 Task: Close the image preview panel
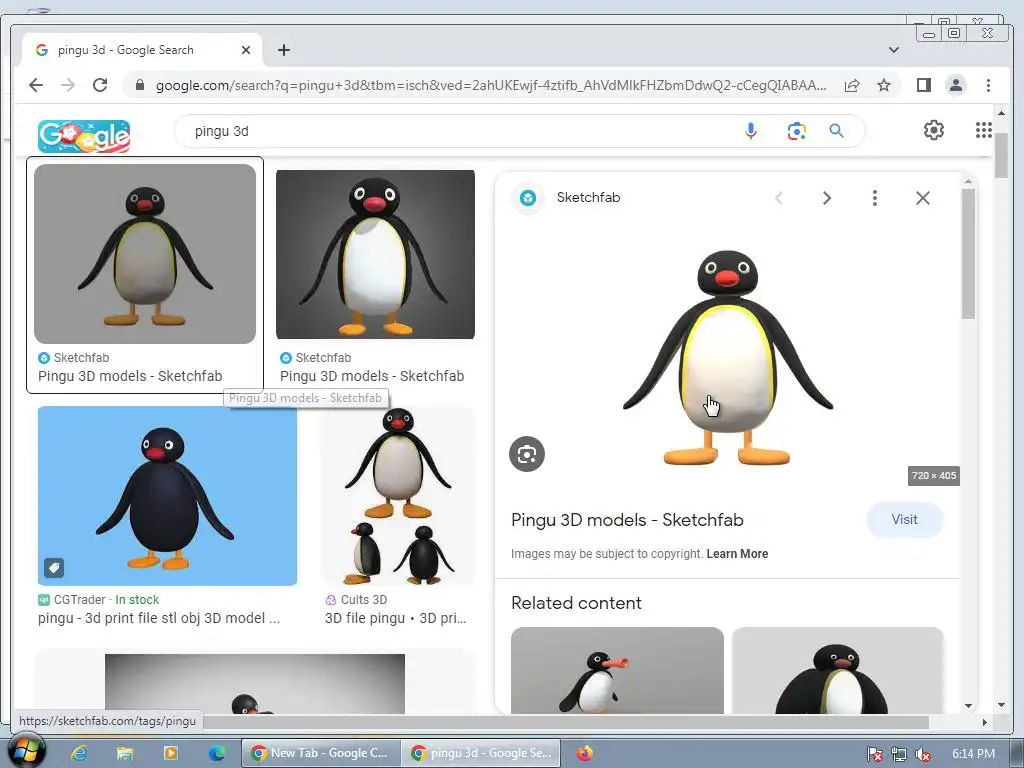(922, 198)
